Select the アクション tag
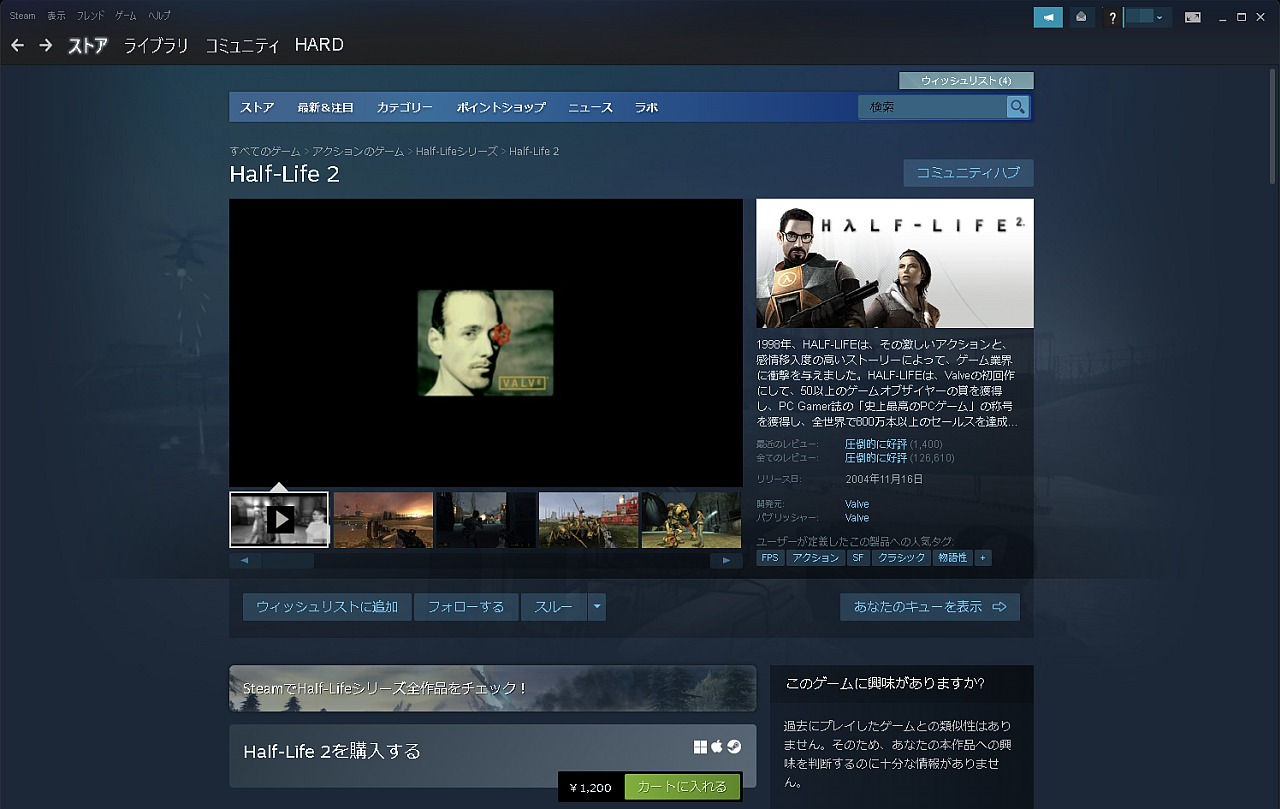 [x=816, y=558]
